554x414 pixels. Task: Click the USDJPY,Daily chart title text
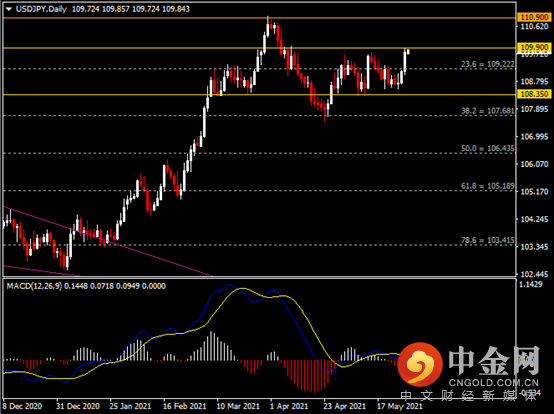41,9
